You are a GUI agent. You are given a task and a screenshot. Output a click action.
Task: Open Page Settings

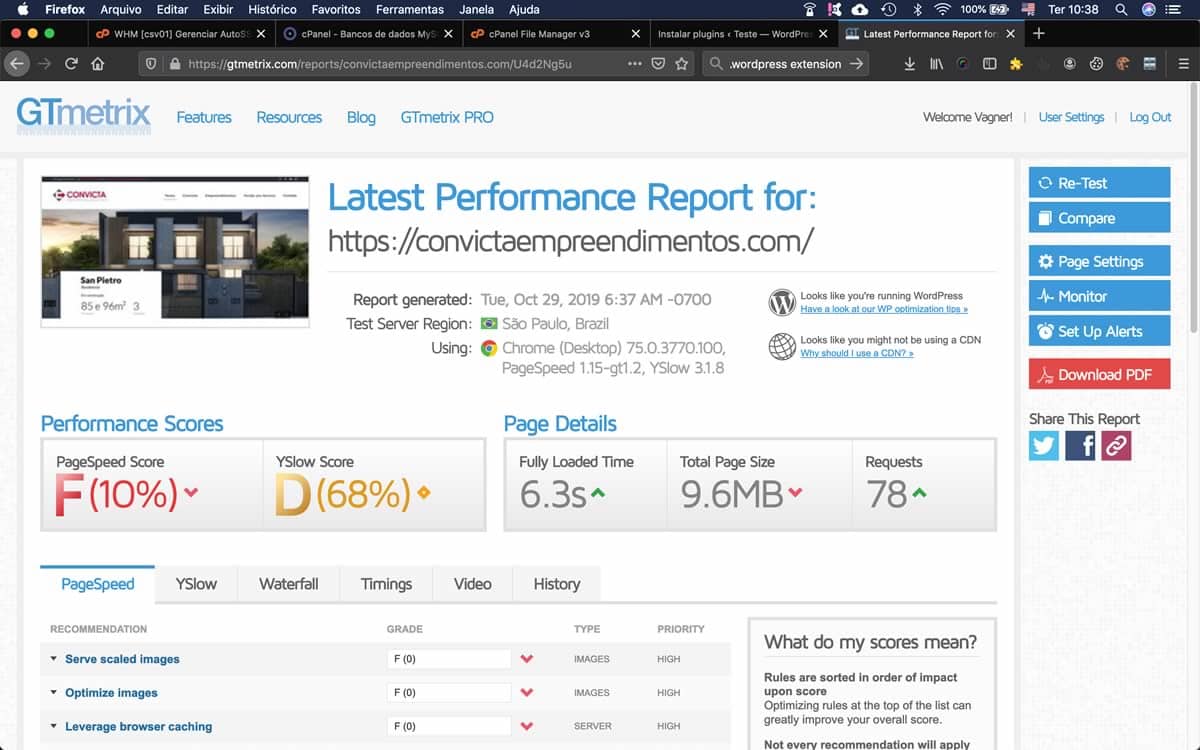1099,261
